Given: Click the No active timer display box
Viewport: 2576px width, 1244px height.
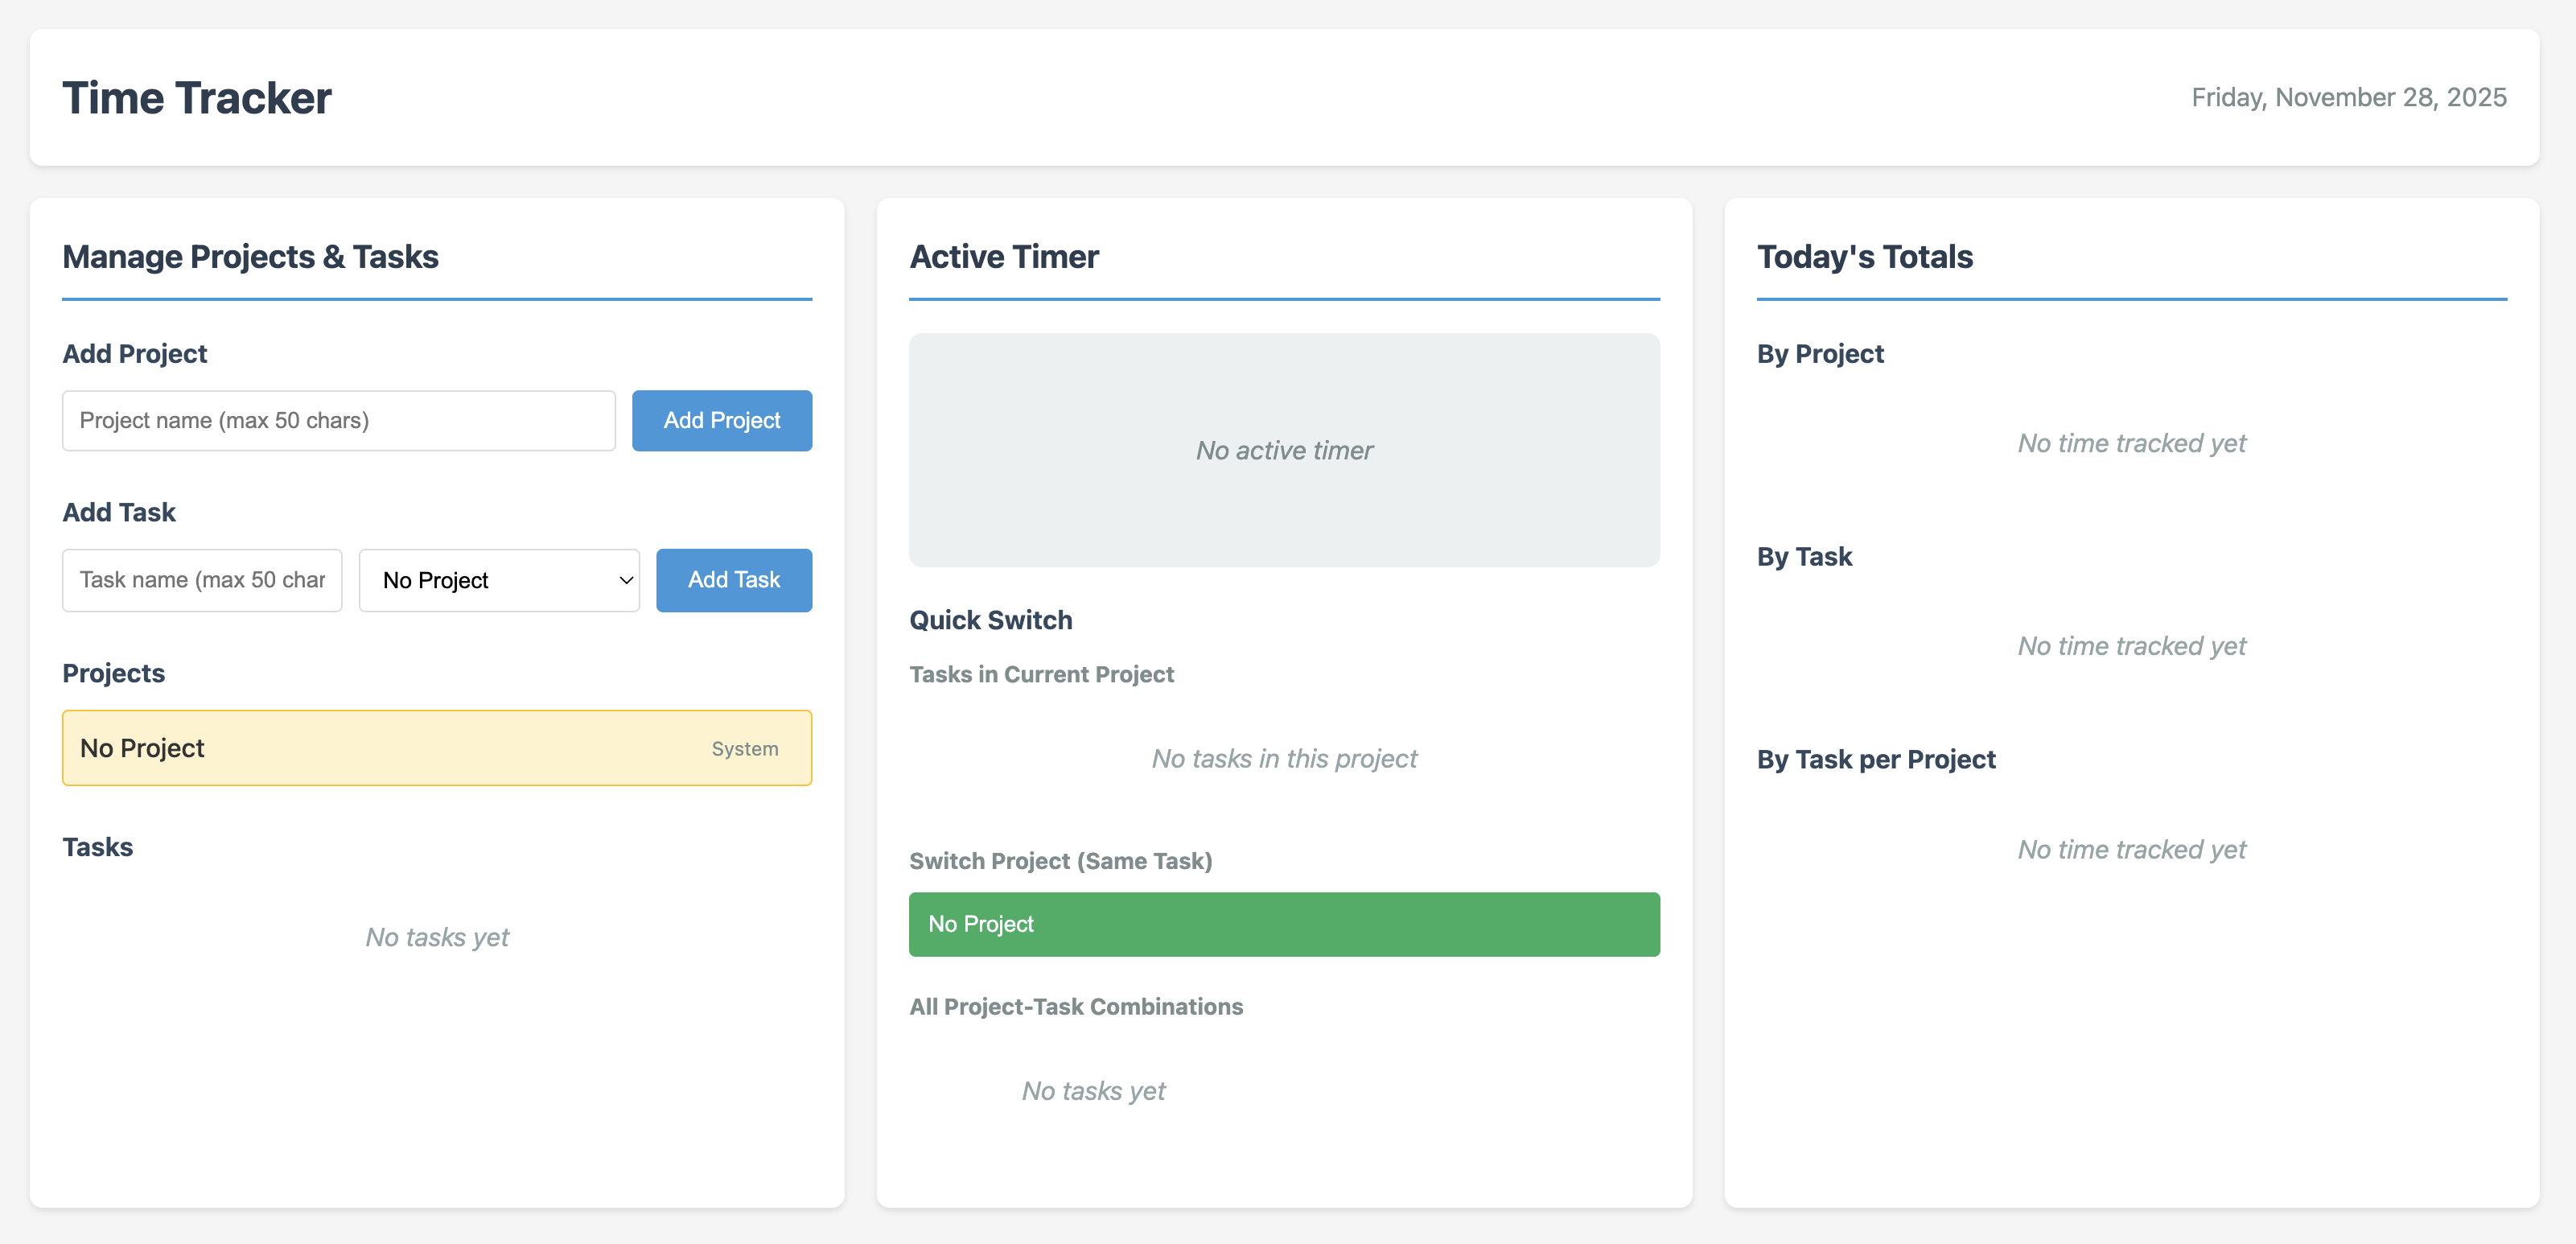Looking at the screenshot, I should point(1284,450).
